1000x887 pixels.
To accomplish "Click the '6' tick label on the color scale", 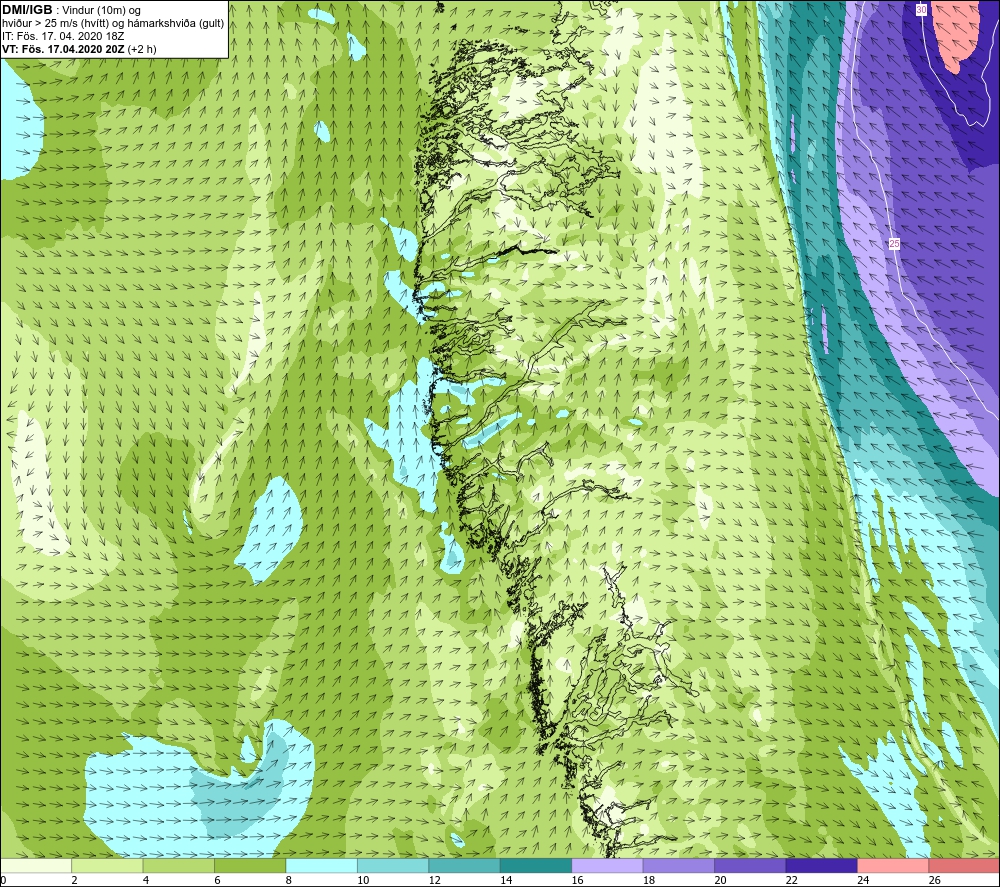I will [217, 880].
